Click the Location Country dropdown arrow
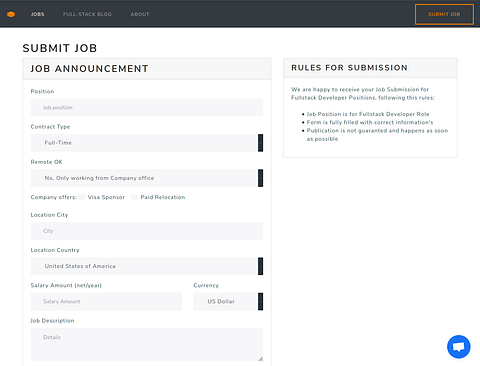 pos(260,266)
